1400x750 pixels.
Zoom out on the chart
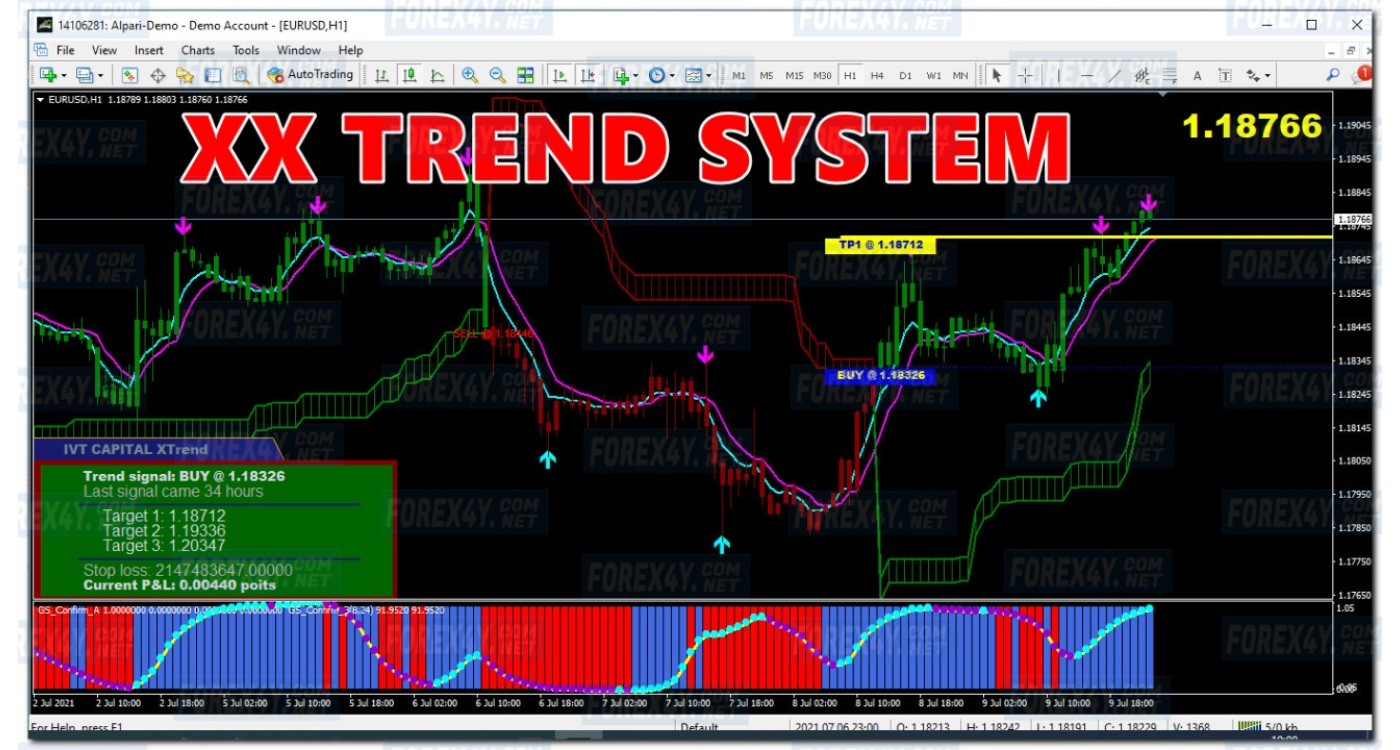497,75
